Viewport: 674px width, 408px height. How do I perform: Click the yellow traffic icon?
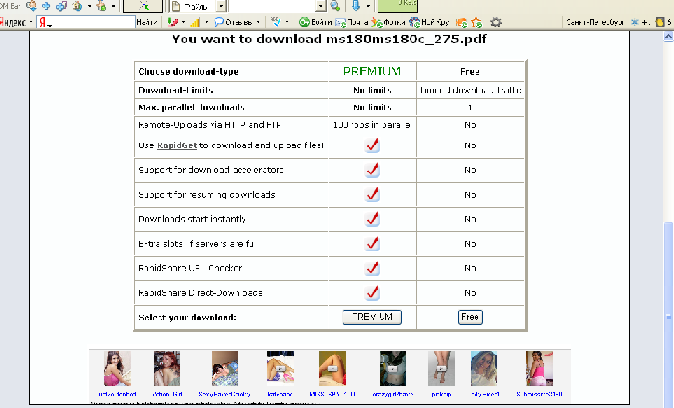pyautogui.click(x=660, y=22)
